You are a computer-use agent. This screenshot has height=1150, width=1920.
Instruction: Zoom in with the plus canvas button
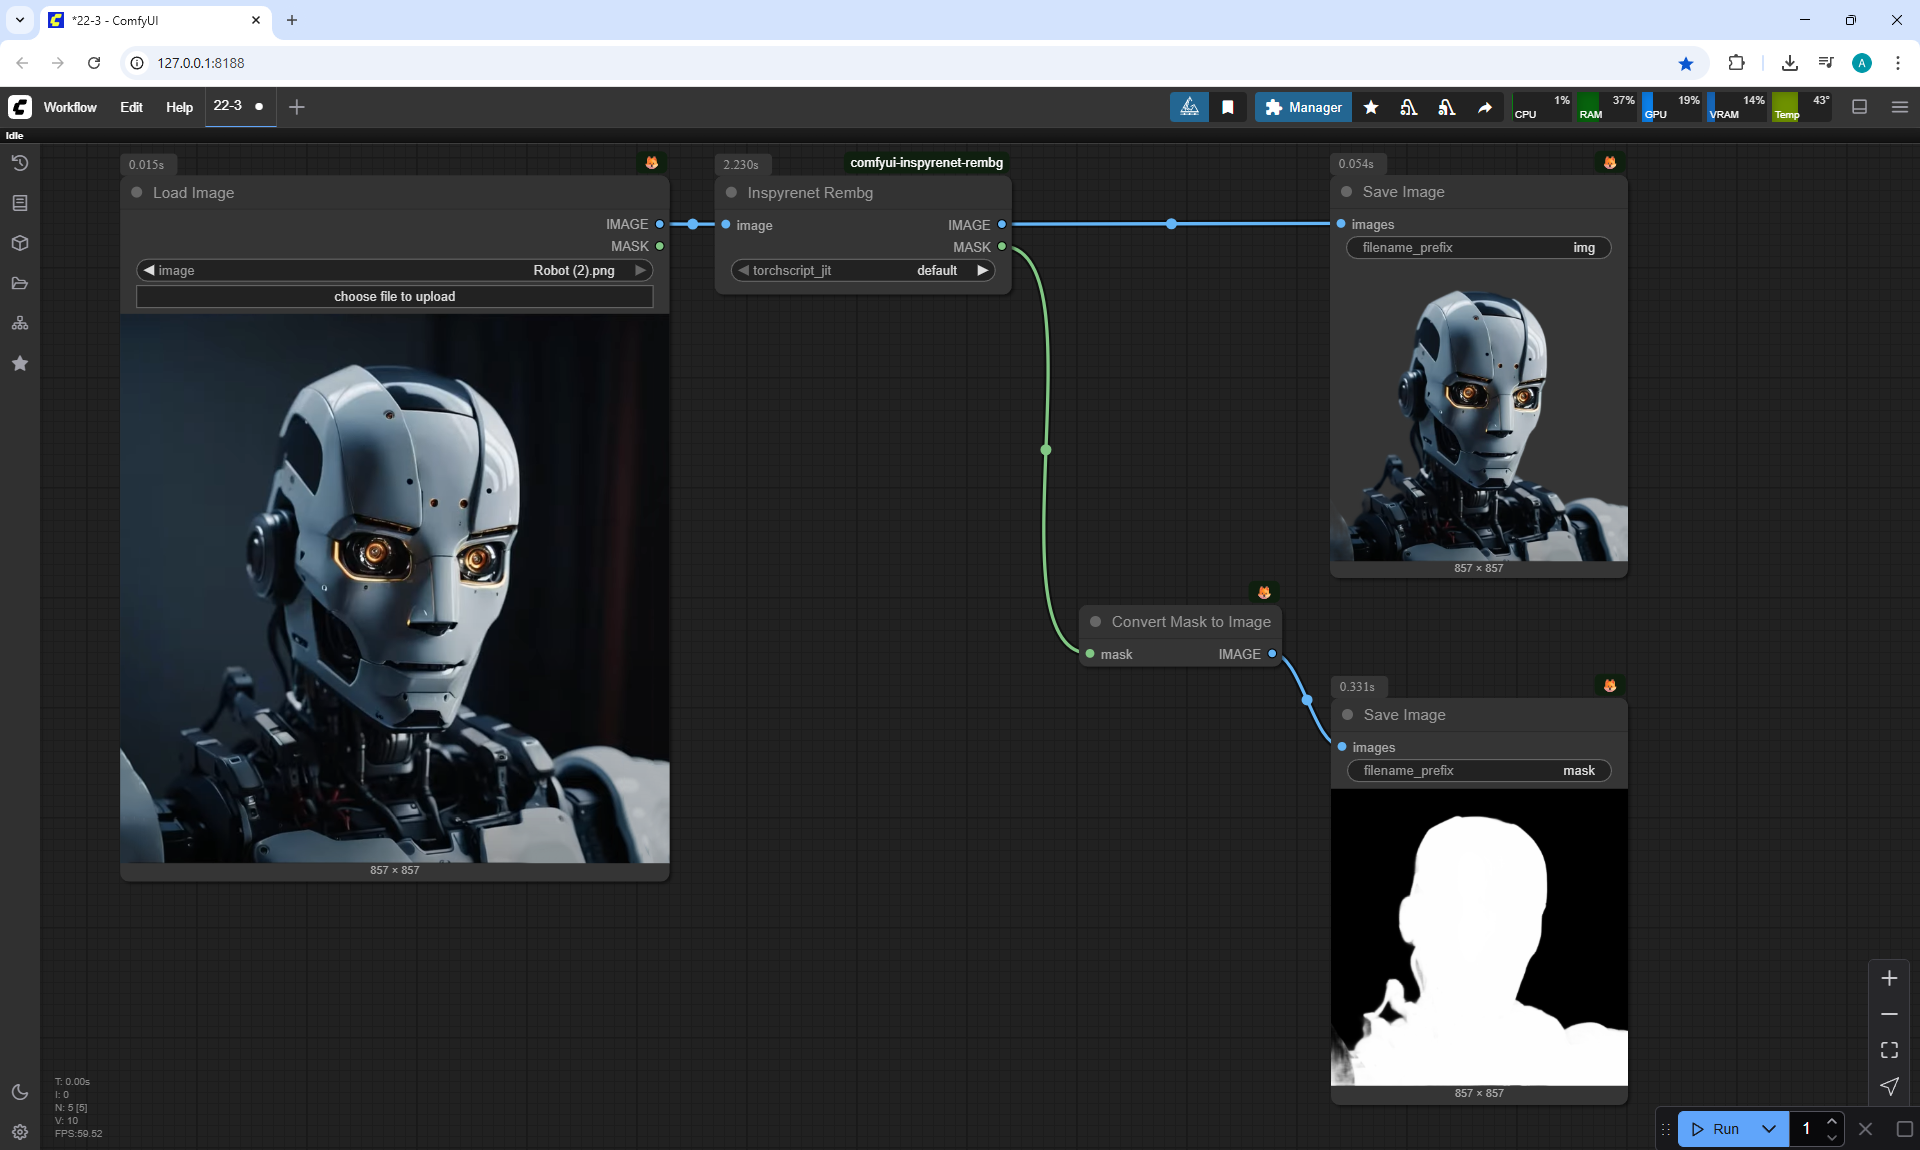click(x=1889, y=978)
